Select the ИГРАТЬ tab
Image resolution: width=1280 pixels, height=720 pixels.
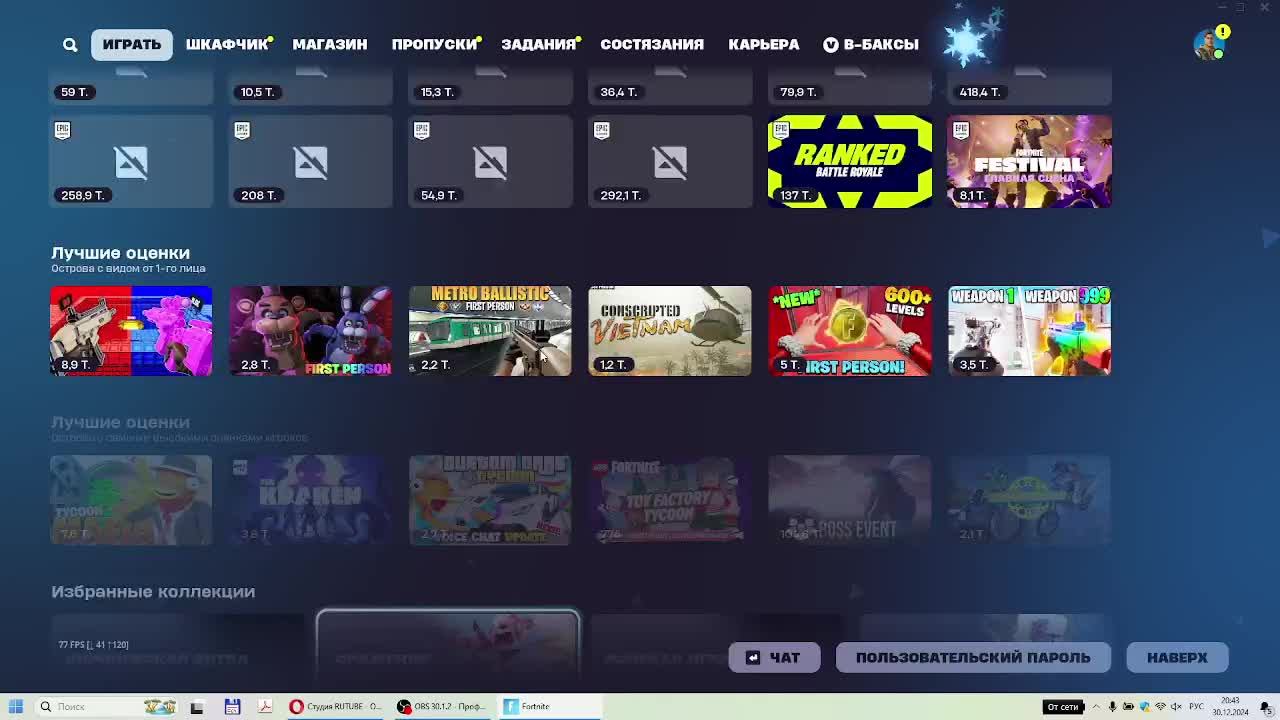coord(132,44)
